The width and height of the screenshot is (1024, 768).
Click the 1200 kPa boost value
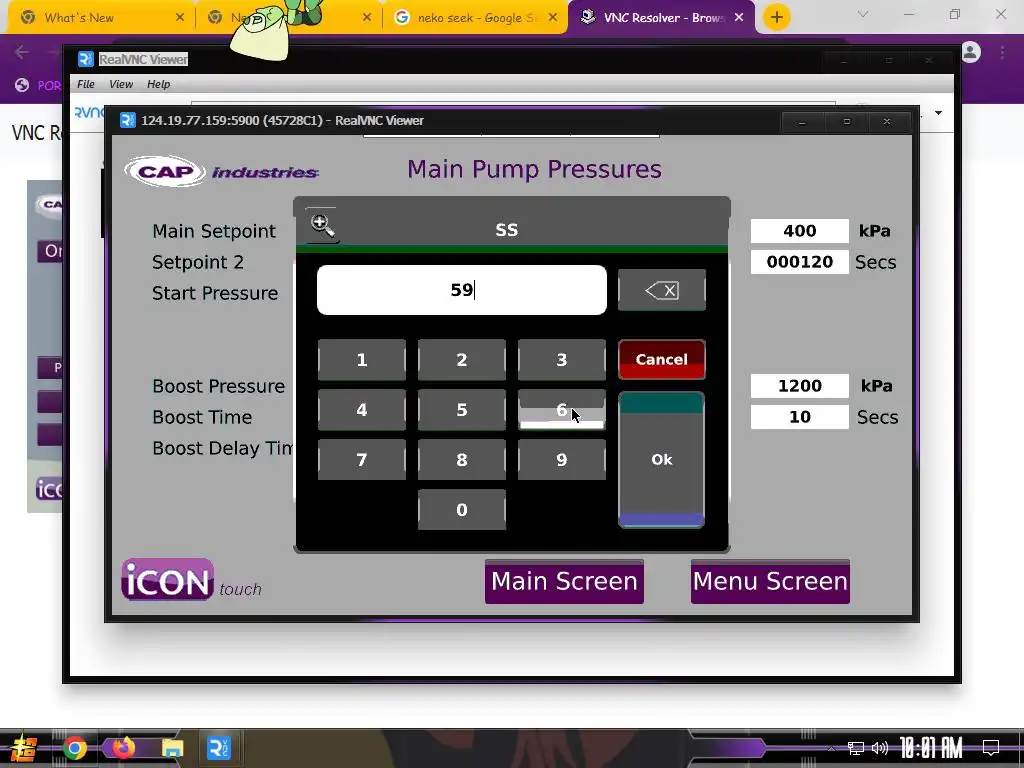tap(799, 386)
